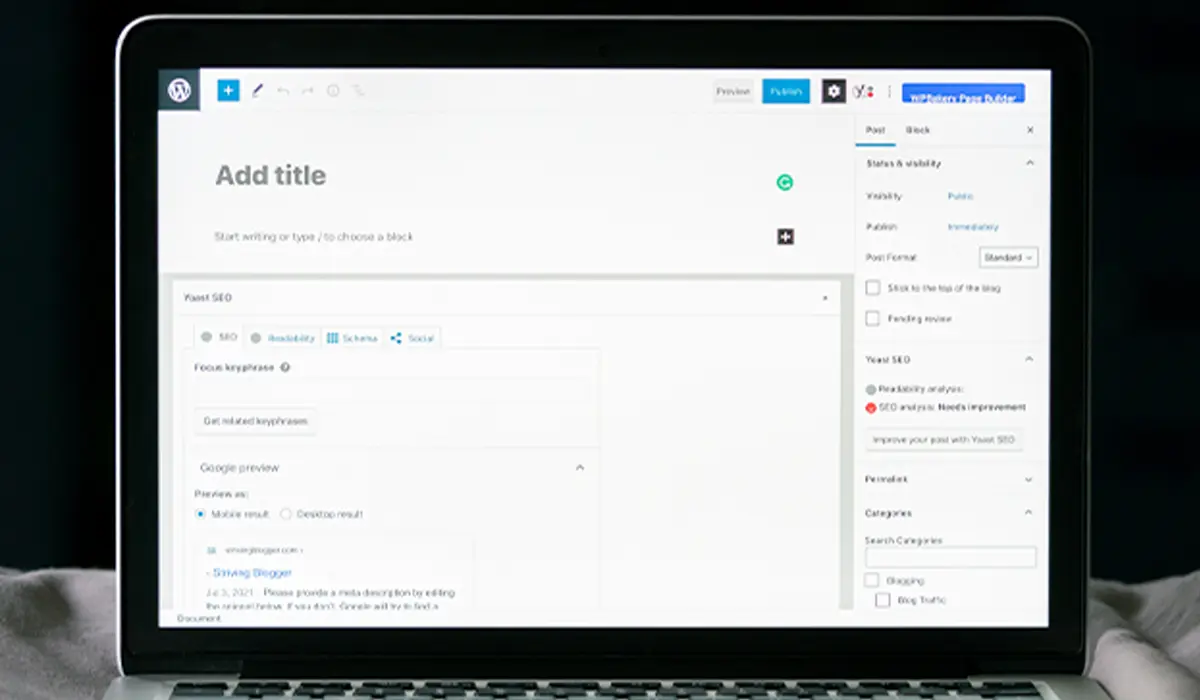The image size is (1200, 700).
Task: Open the Post Format Standard dropdown
Action: click(x=1008, y=258)
